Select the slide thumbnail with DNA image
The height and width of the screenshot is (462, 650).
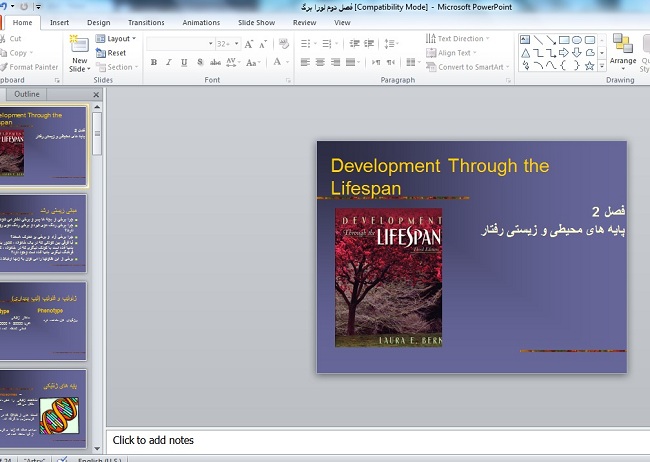[43, 409]
